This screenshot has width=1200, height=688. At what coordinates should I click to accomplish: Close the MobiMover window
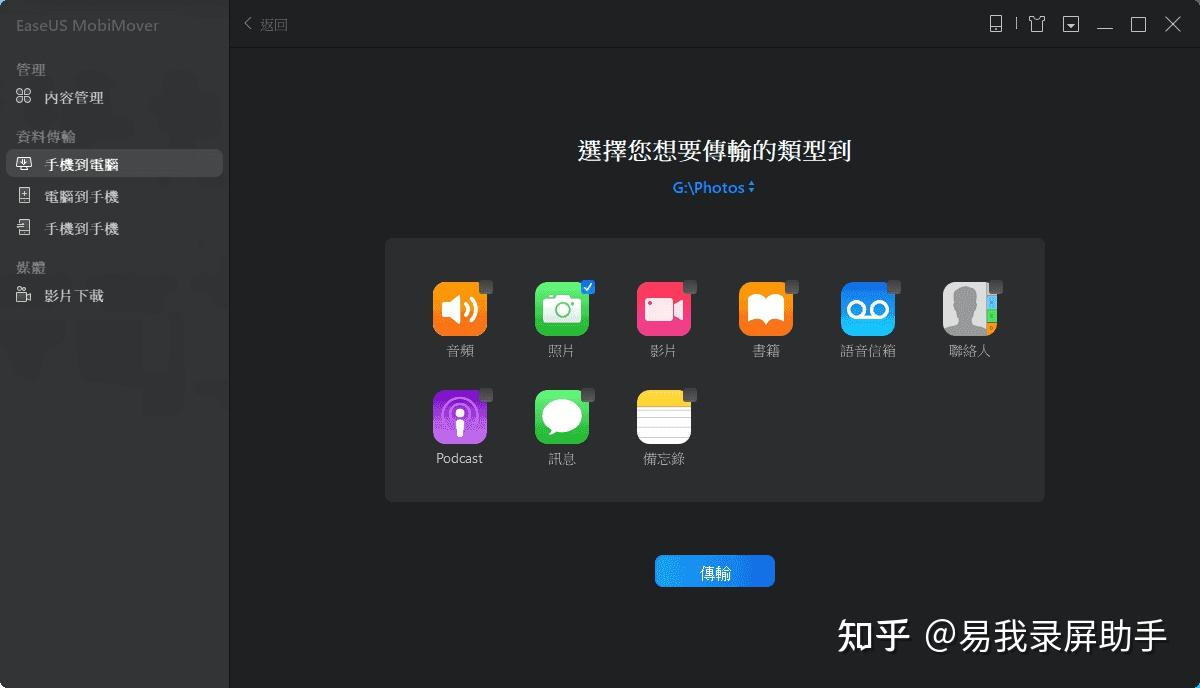click(x=1173, y=24)
